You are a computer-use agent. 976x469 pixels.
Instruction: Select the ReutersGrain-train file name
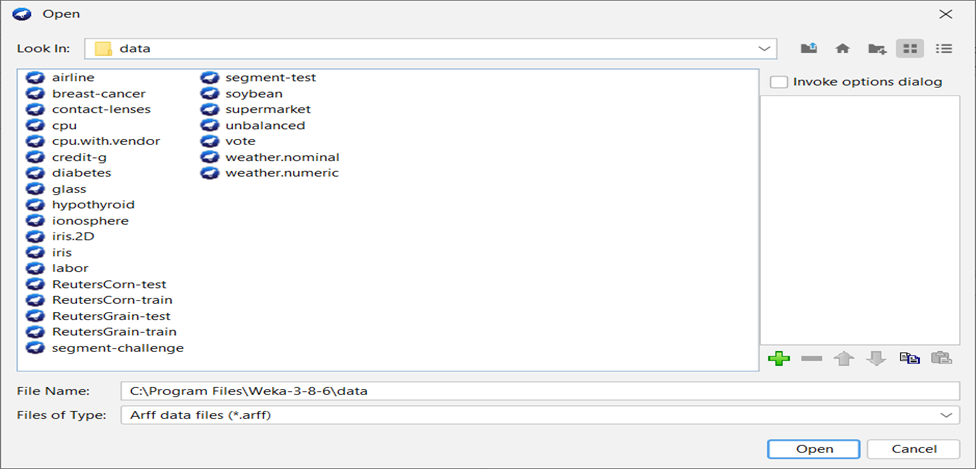click(x=114, y=332)
